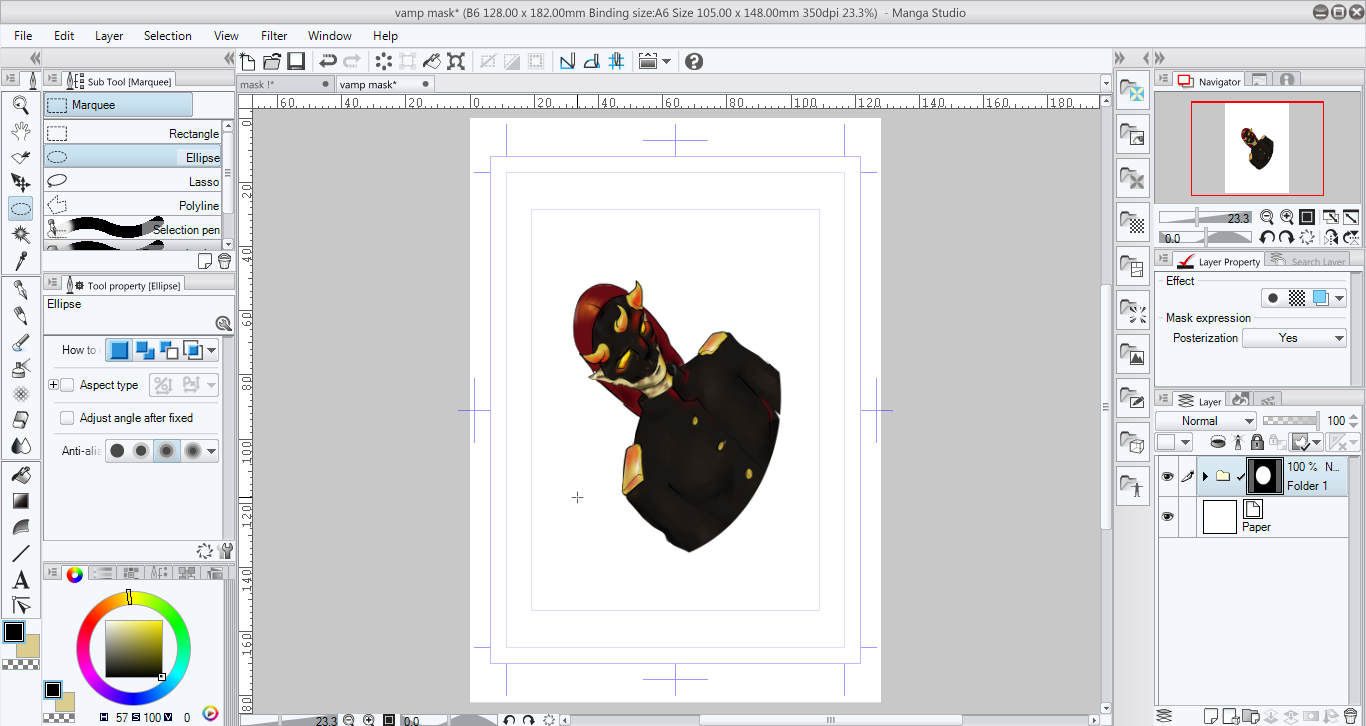Click the delete sub tool trash icon
Viewport: 1366px width, 726px height.
224,261
